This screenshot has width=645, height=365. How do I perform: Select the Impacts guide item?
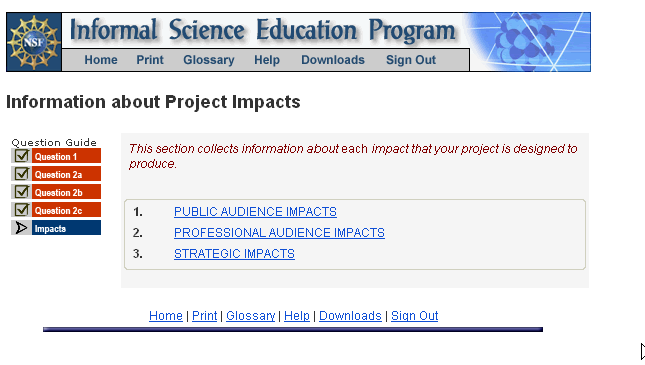(x=66, y=228)
